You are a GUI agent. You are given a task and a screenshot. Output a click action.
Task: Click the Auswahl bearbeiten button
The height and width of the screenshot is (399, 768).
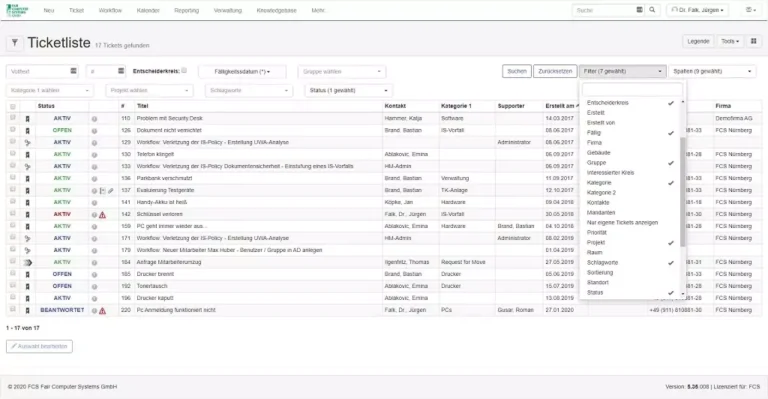point(39,347)
